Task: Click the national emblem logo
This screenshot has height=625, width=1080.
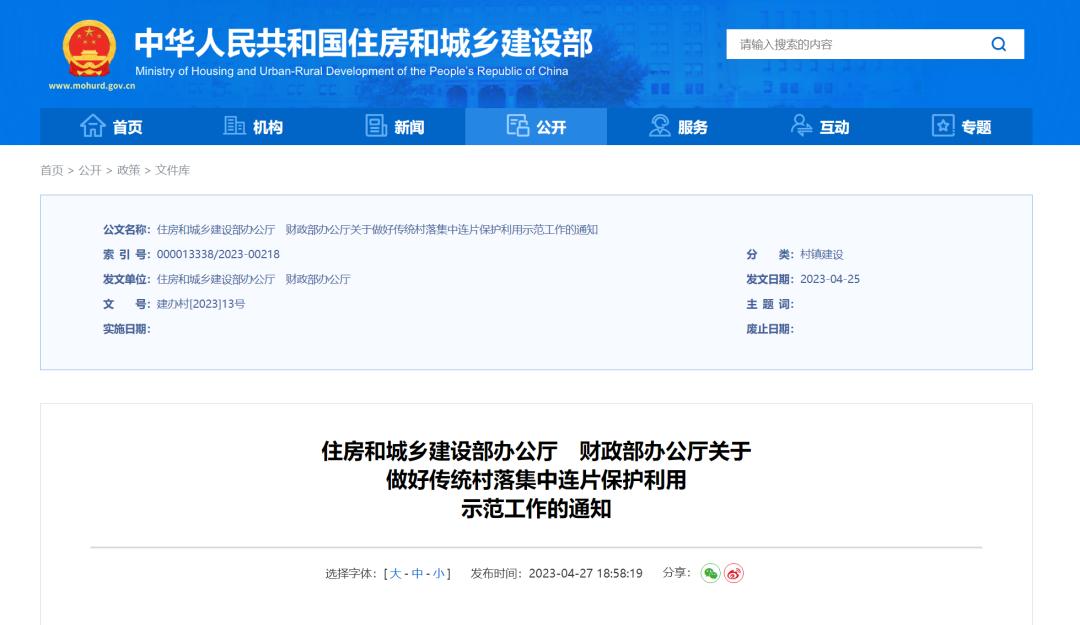Action: coord(90,48)
